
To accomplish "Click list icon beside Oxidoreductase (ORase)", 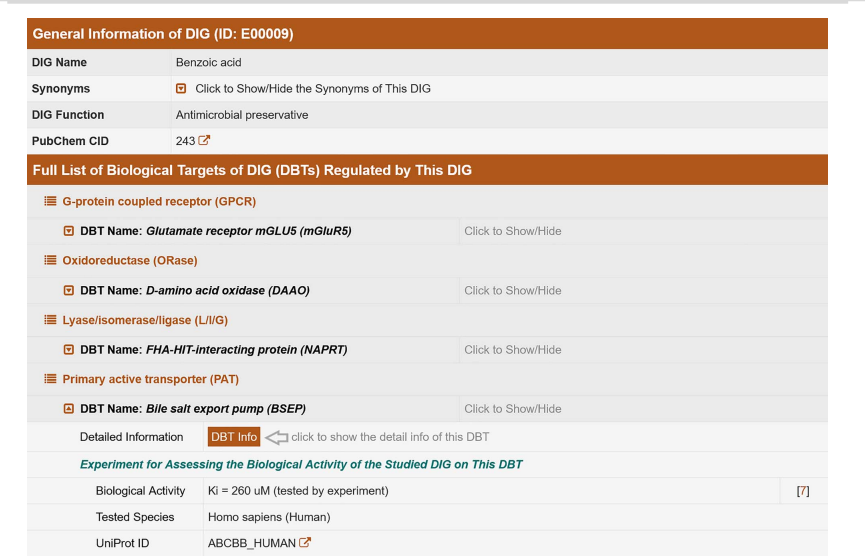I will click(x=50, y=260).
